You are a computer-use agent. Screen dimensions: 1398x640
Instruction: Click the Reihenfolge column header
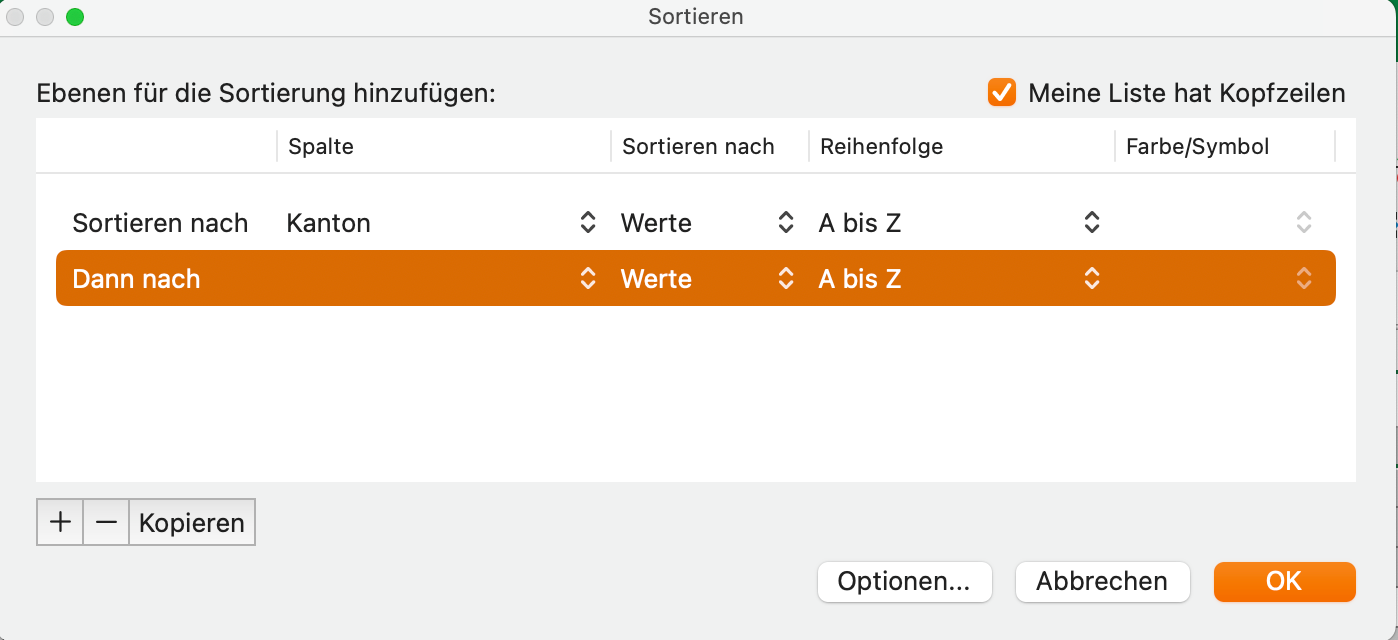880,146
